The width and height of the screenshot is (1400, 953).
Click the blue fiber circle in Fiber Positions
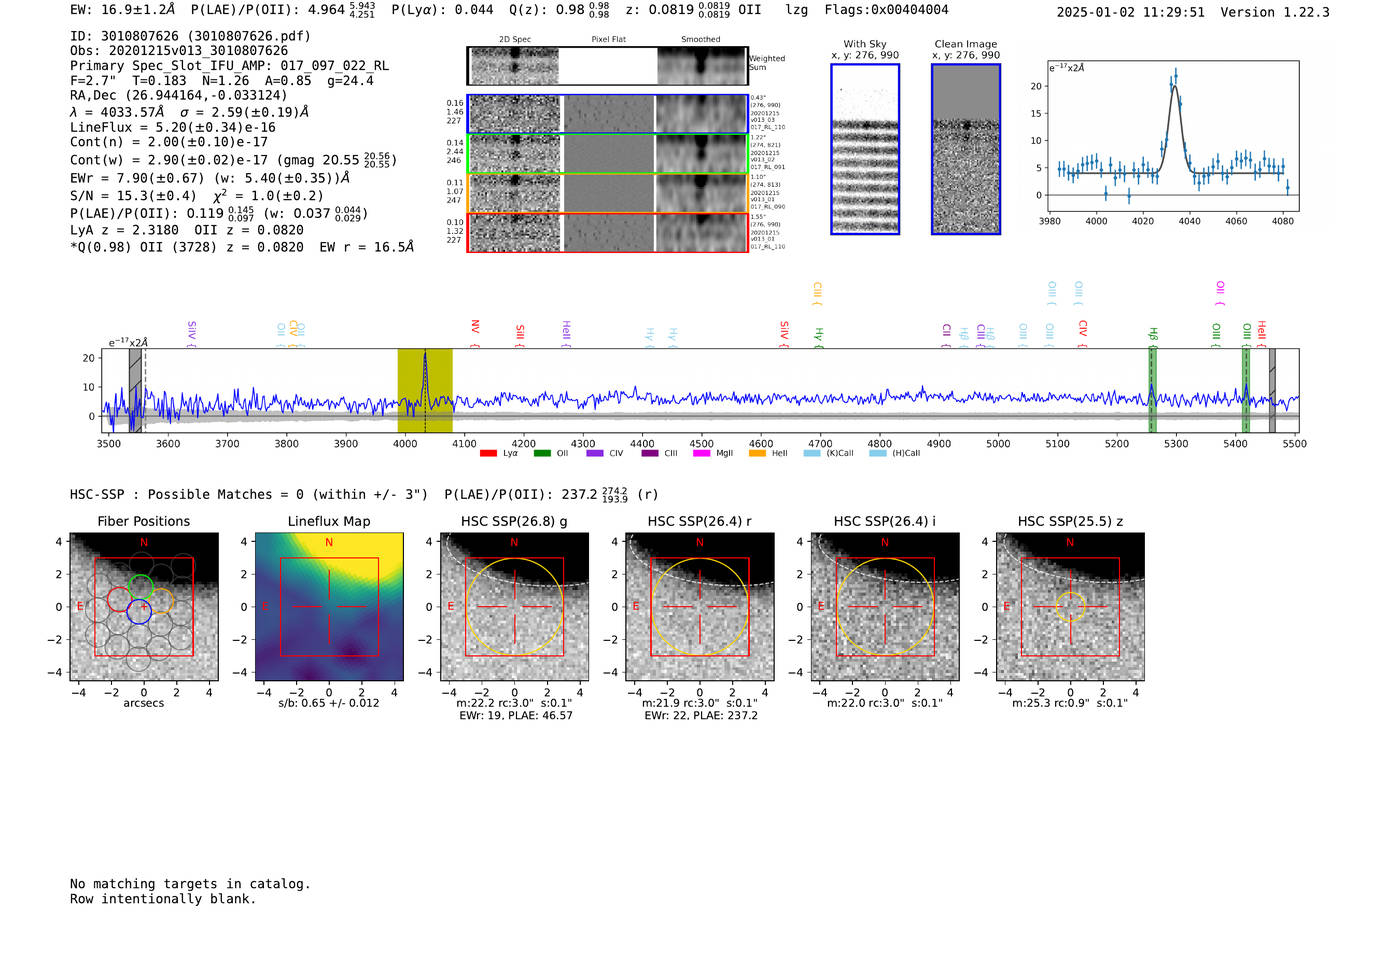tap(139, 612)
